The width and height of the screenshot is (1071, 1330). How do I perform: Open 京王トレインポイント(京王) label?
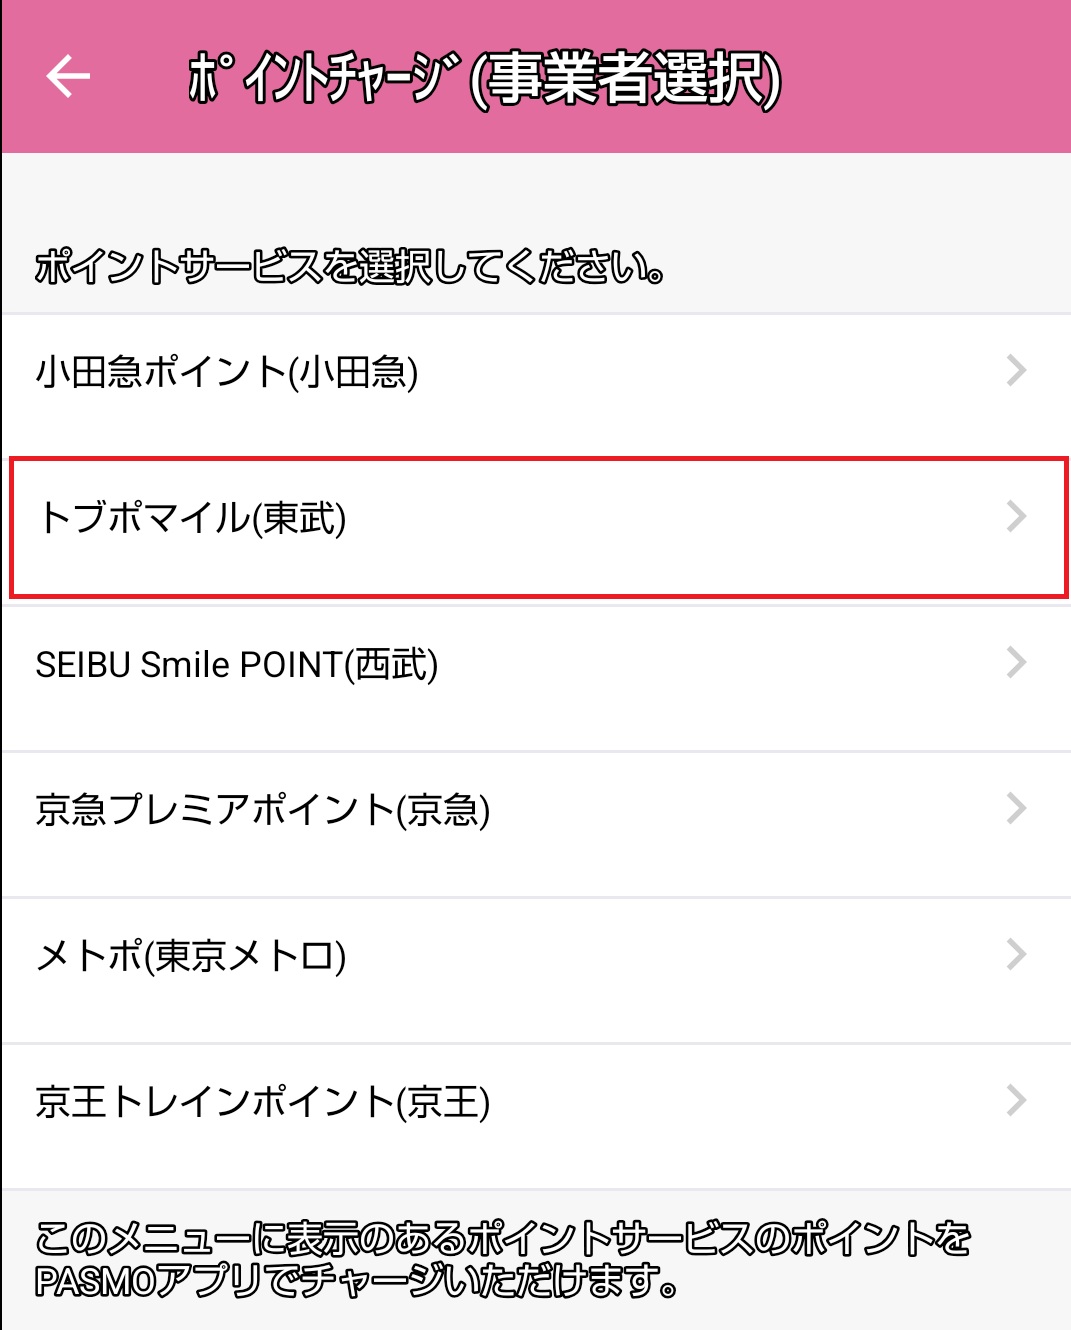coord(263,1102)
